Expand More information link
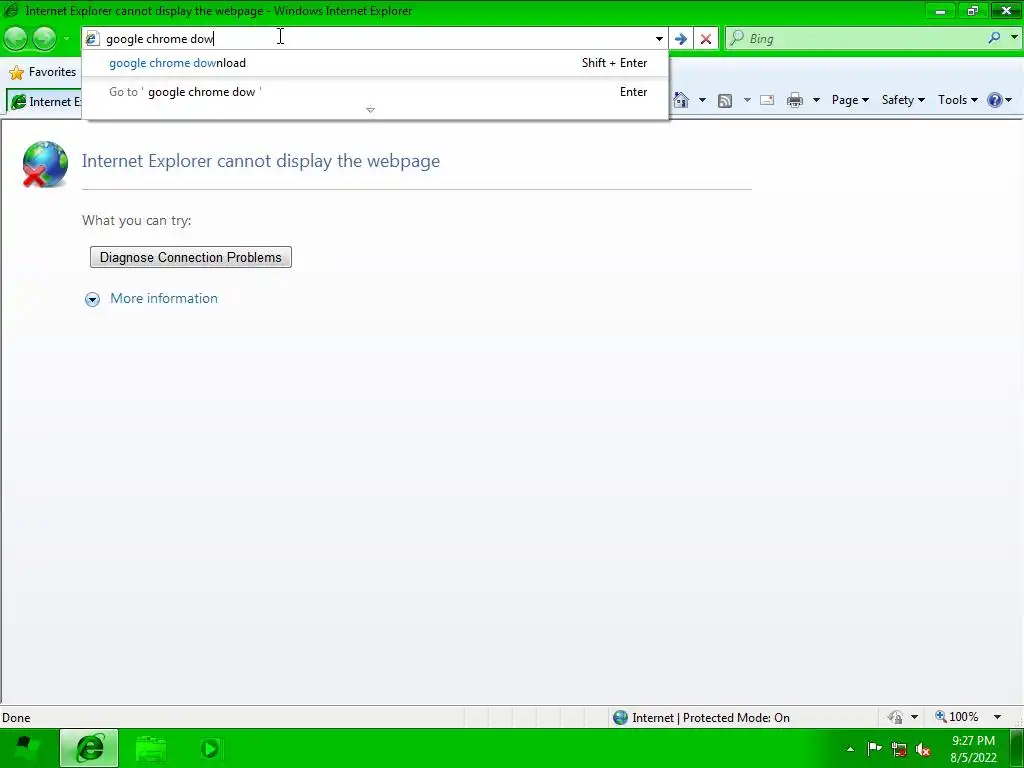 point(164,298)
